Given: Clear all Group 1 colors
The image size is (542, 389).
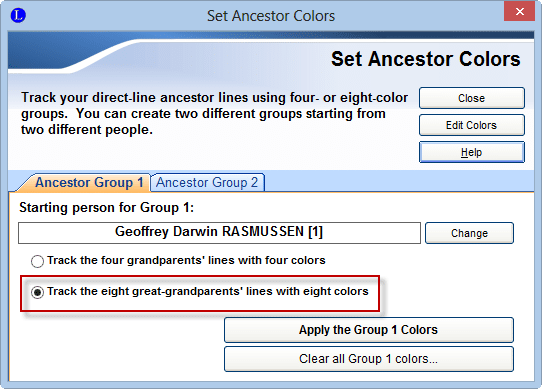Looking at the screenshot, I should [x=369, y=359].
